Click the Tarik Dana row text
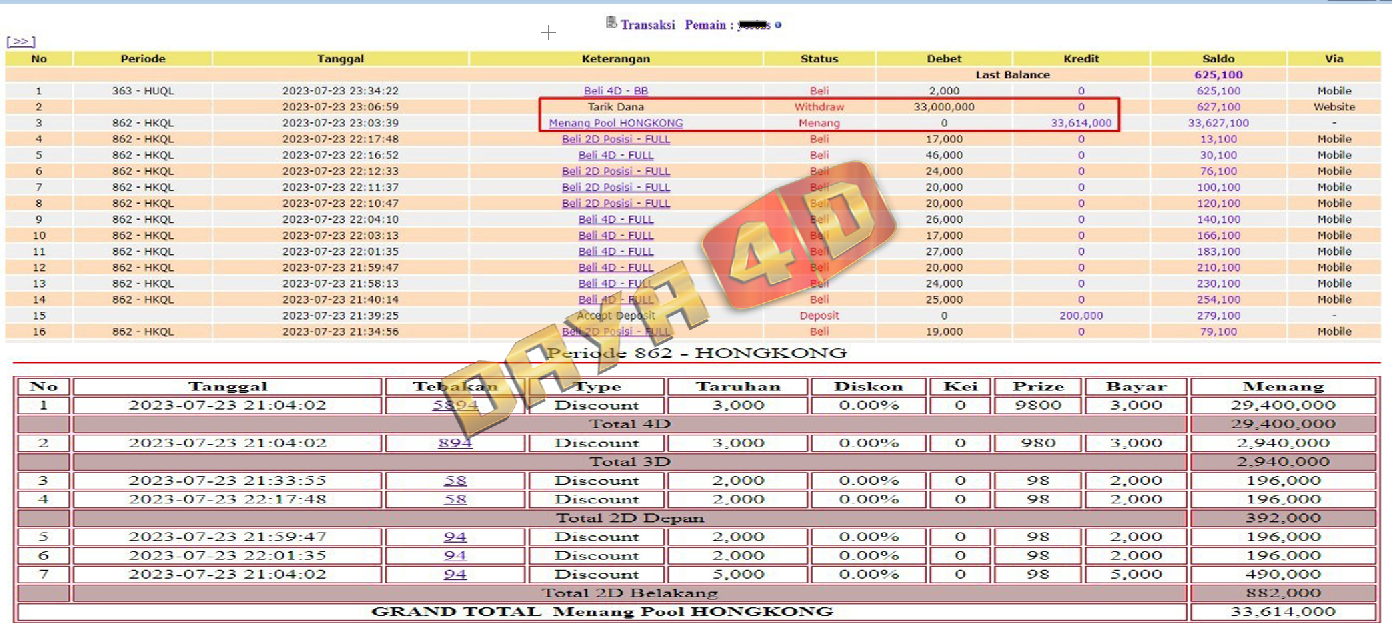Viewport: 1392px width, 623px height. [616, 107]
